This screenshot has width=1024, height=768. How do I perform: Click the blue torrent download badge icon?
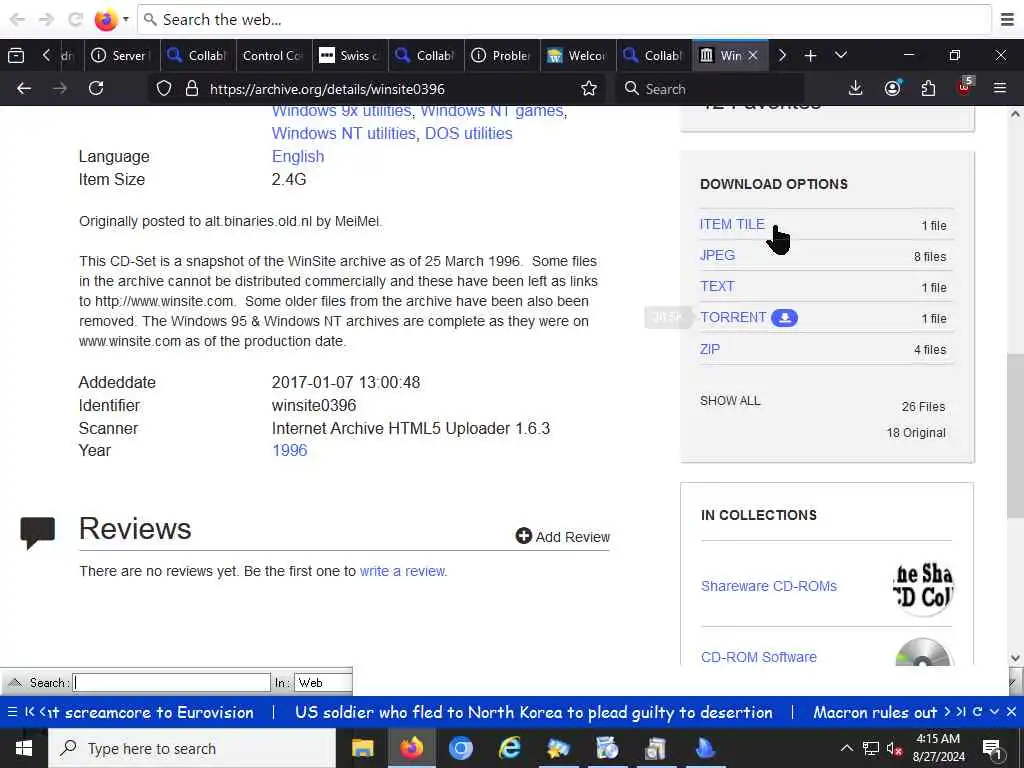(x=784, y=318)
